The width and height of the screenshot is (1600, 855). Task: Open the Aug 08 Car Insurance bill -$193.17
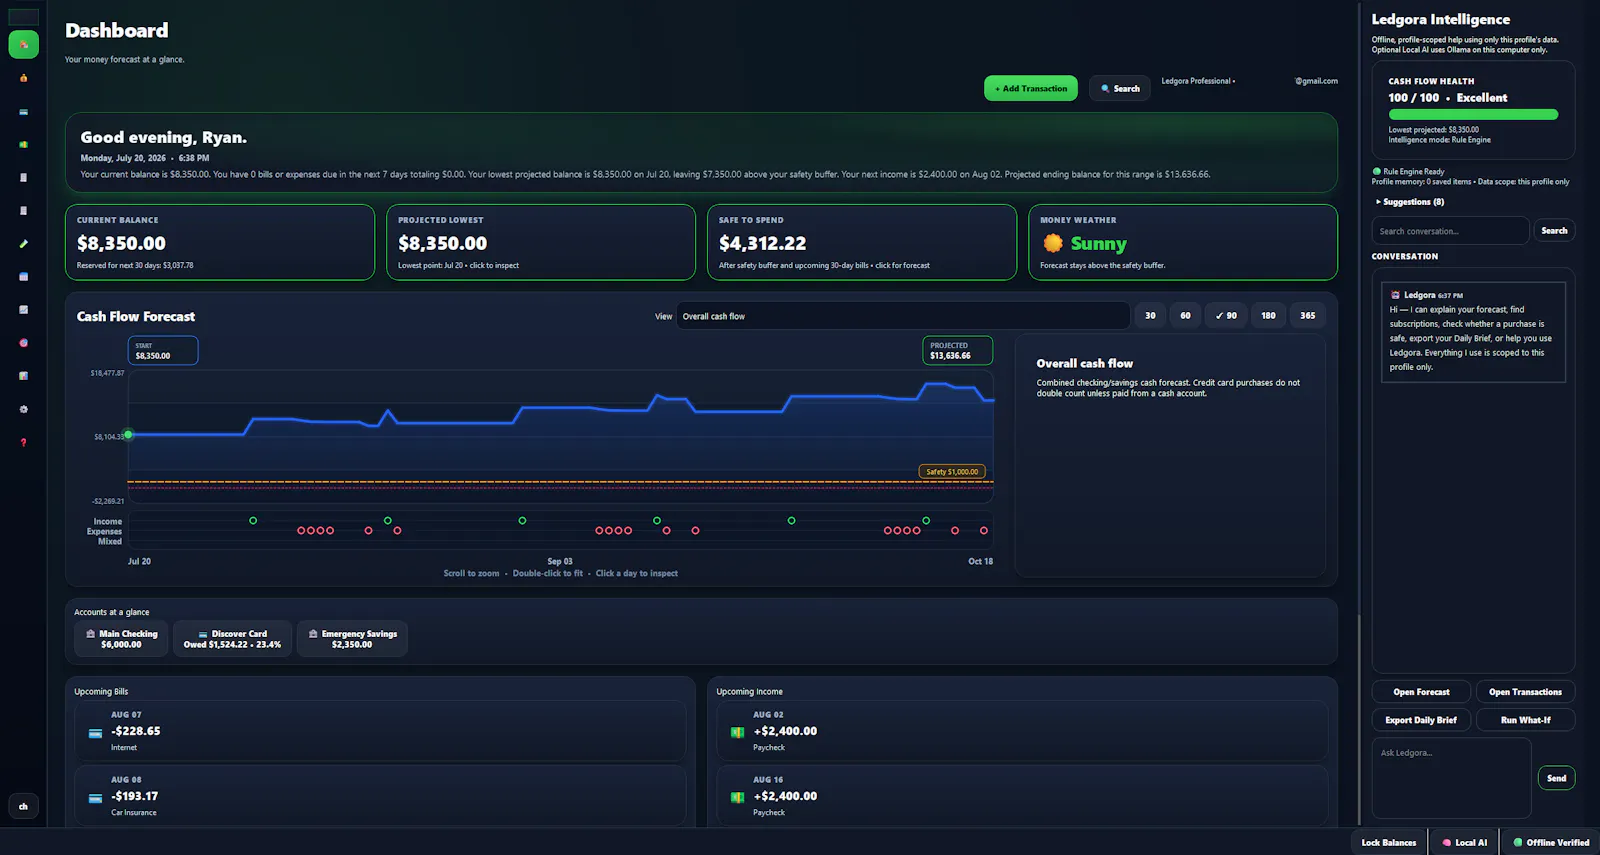(x=380, y=795)
